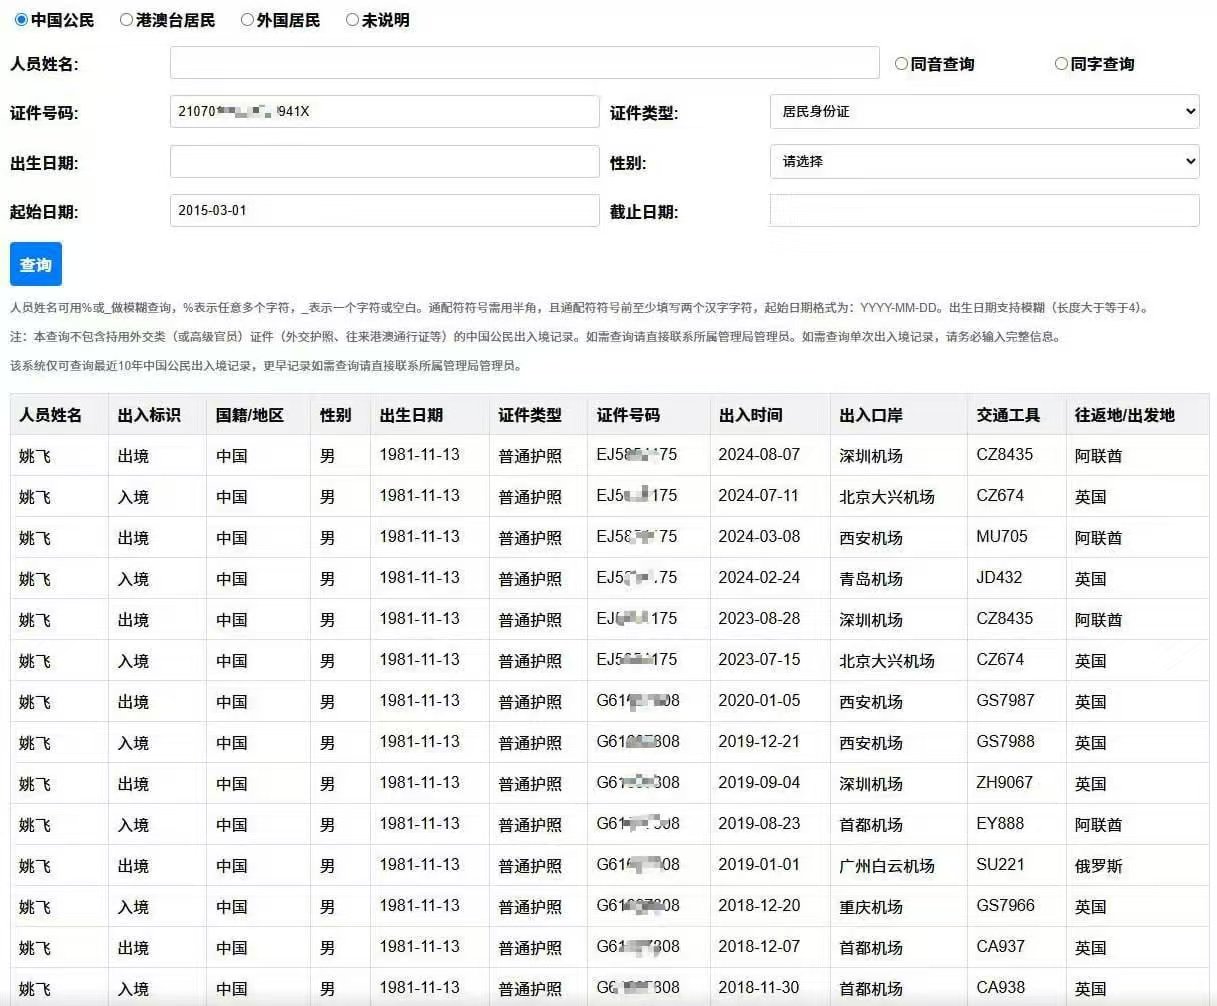Re-select the 中国公民 option
The width and height of the screenshot is (1217, 1006).
21,19
